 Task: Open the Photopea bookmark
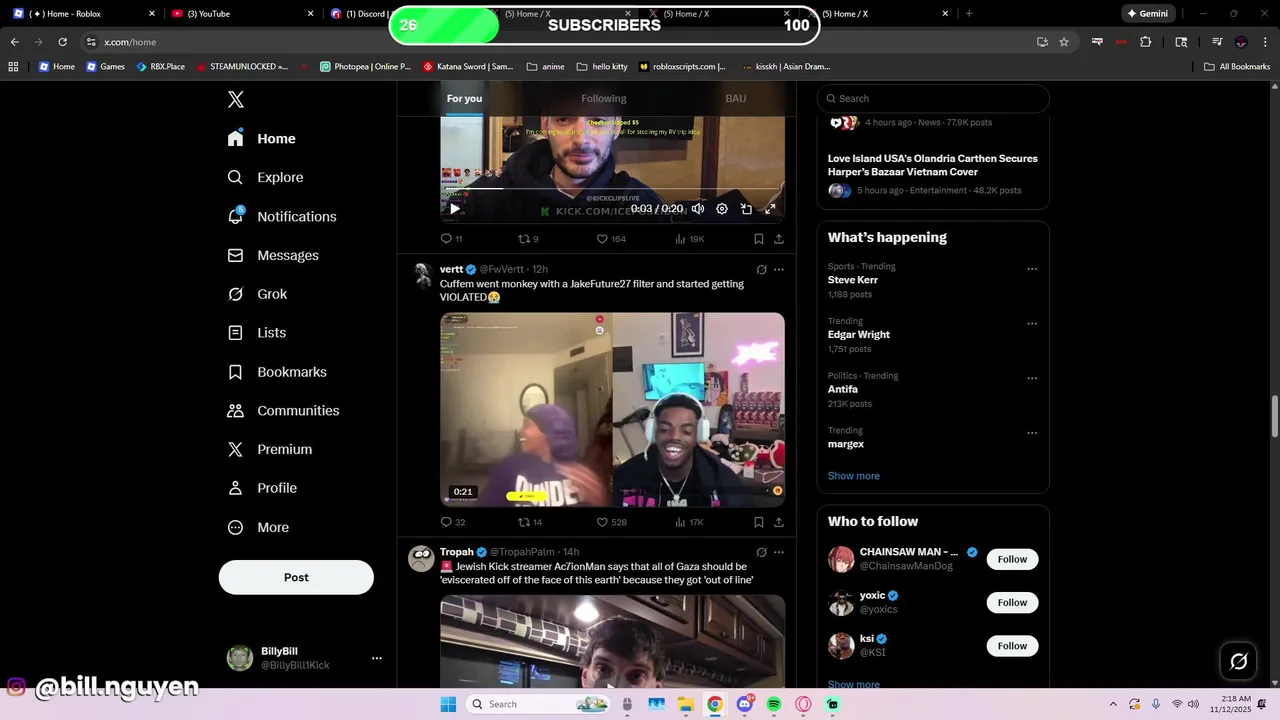click(x=365, y=67)
